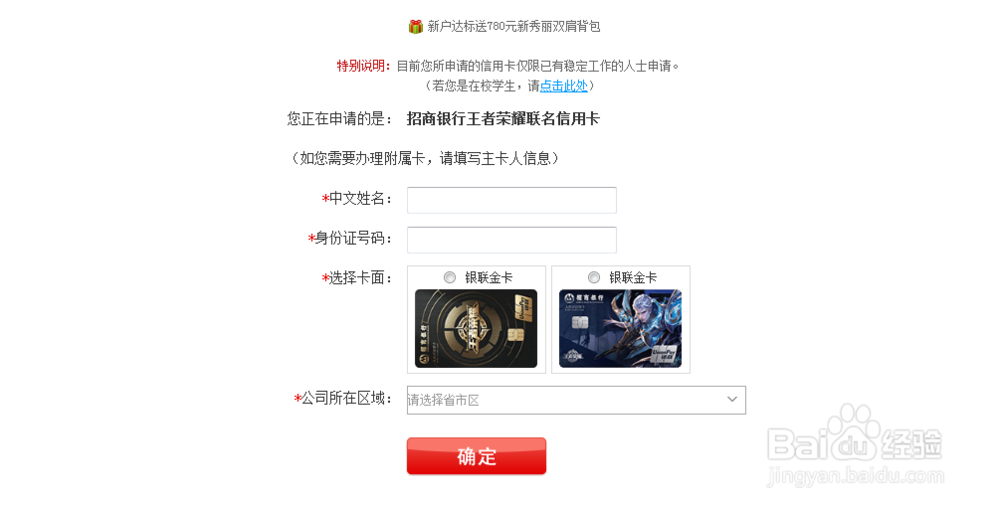Click the 银联金卡 label of black card
This screenshot has height=510, width=1000.
[489, 277]
